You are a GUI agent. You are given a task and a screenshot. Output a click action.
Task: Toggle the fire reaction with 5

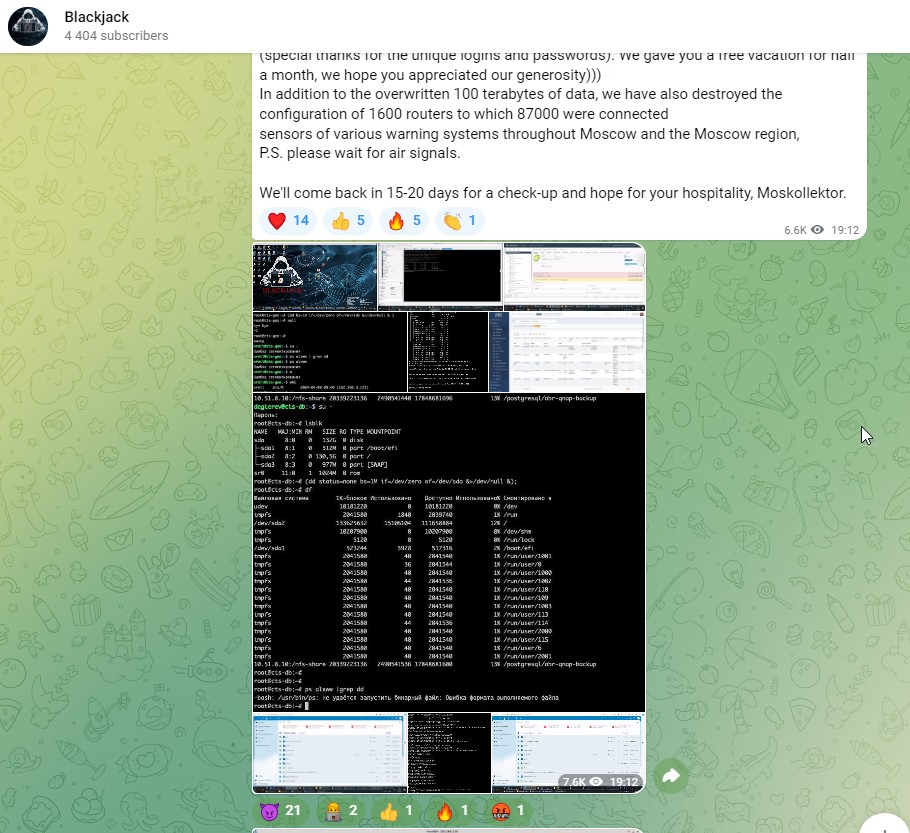(x=405, y=221)
